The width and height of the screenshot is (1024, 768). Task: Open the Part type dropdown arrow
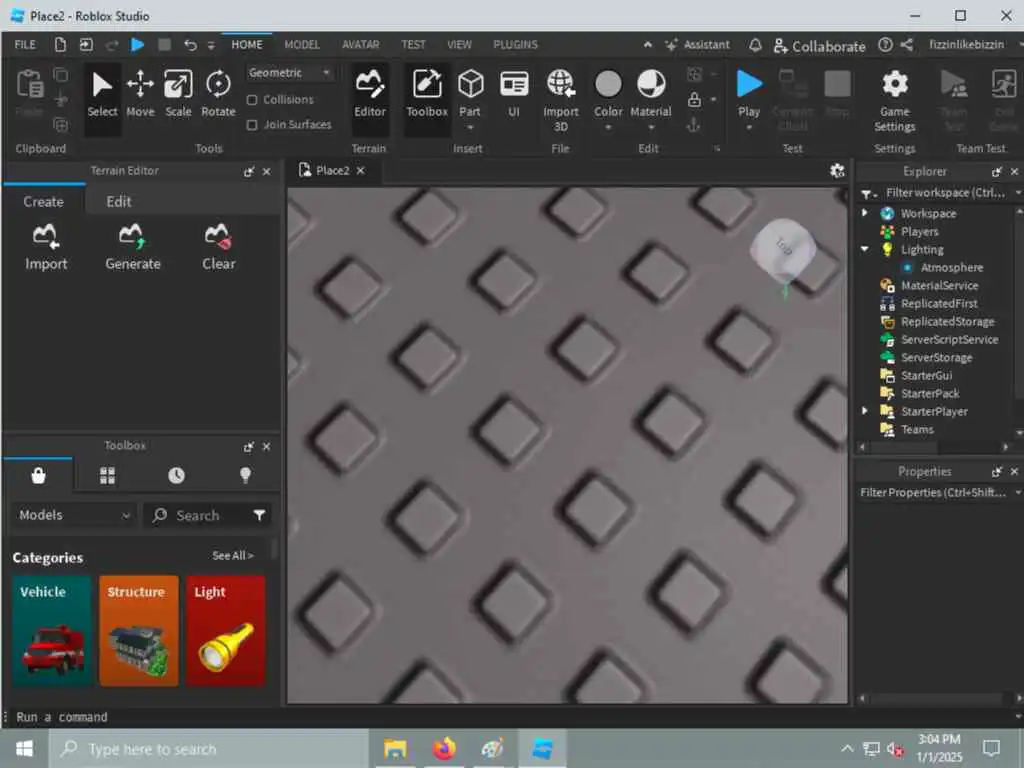[470, 127]
